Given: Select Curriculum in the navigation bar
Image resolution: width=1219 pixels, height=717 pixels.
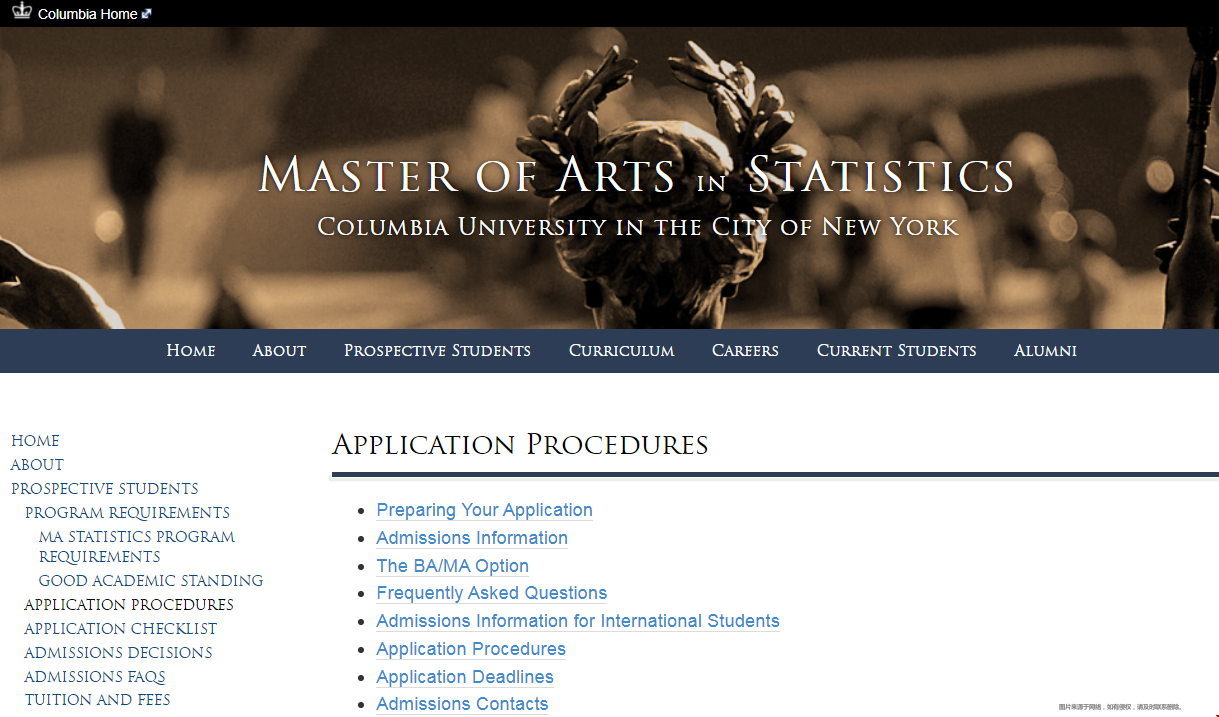Looking at the screenshot, I should pyautogui.click(x=621, y=350).
